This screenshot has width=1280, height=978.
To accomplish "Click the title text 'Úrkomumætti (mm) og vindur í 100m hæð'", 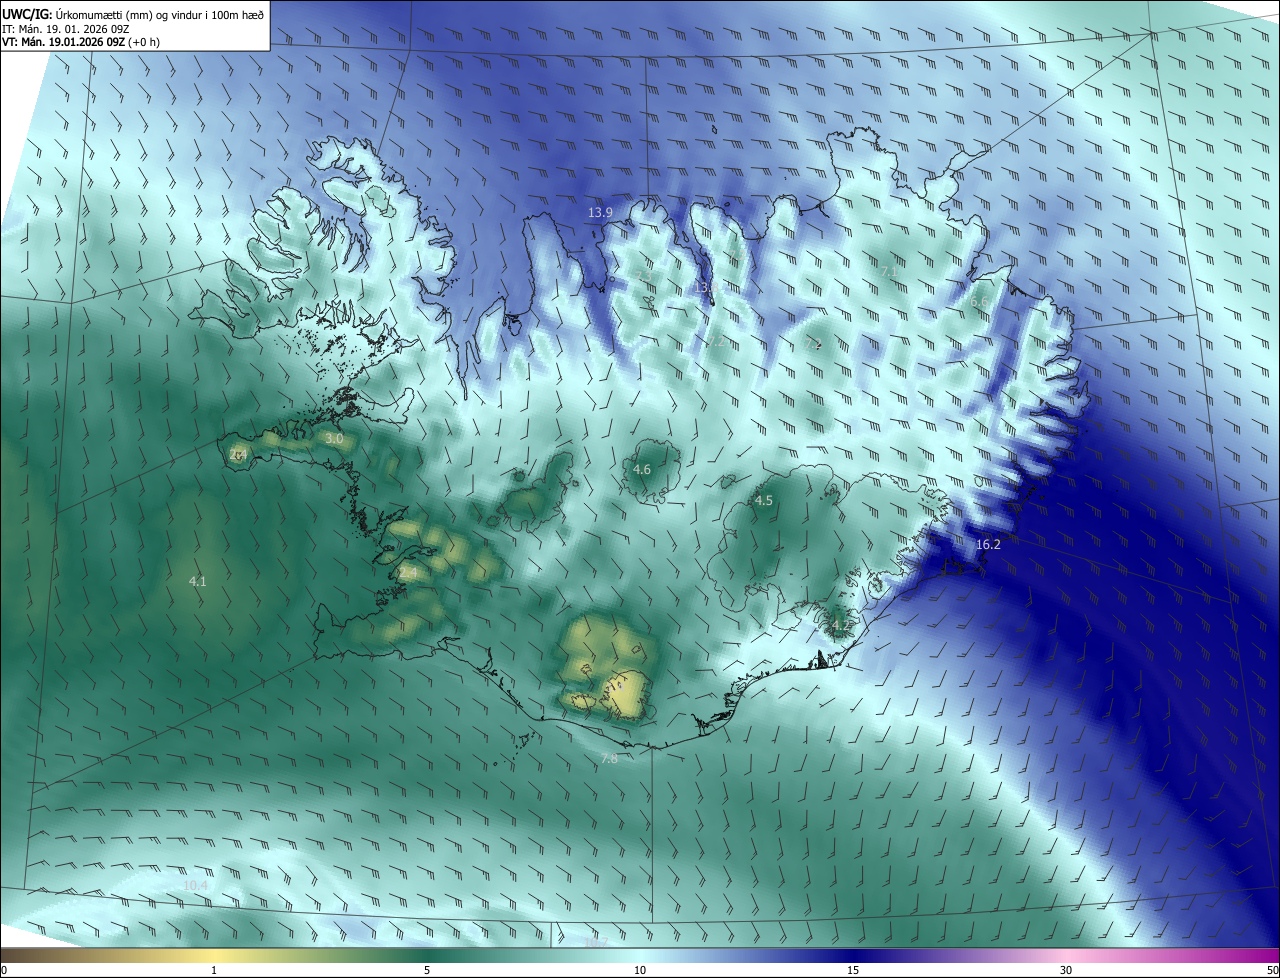I will 159,14.
